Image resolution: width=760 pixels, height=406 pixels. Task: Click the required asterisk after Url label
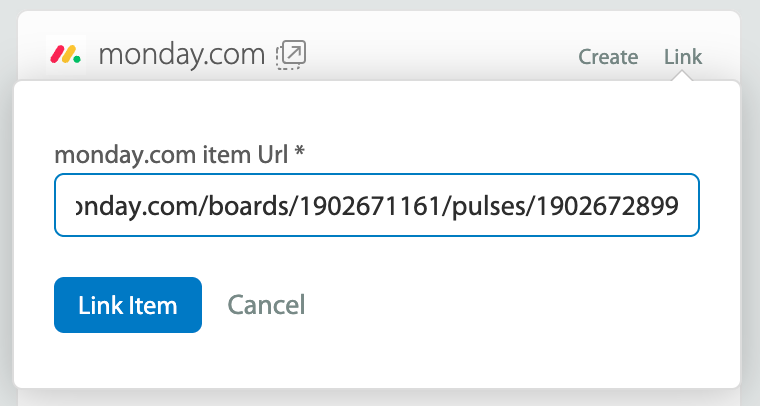(300, 151)
